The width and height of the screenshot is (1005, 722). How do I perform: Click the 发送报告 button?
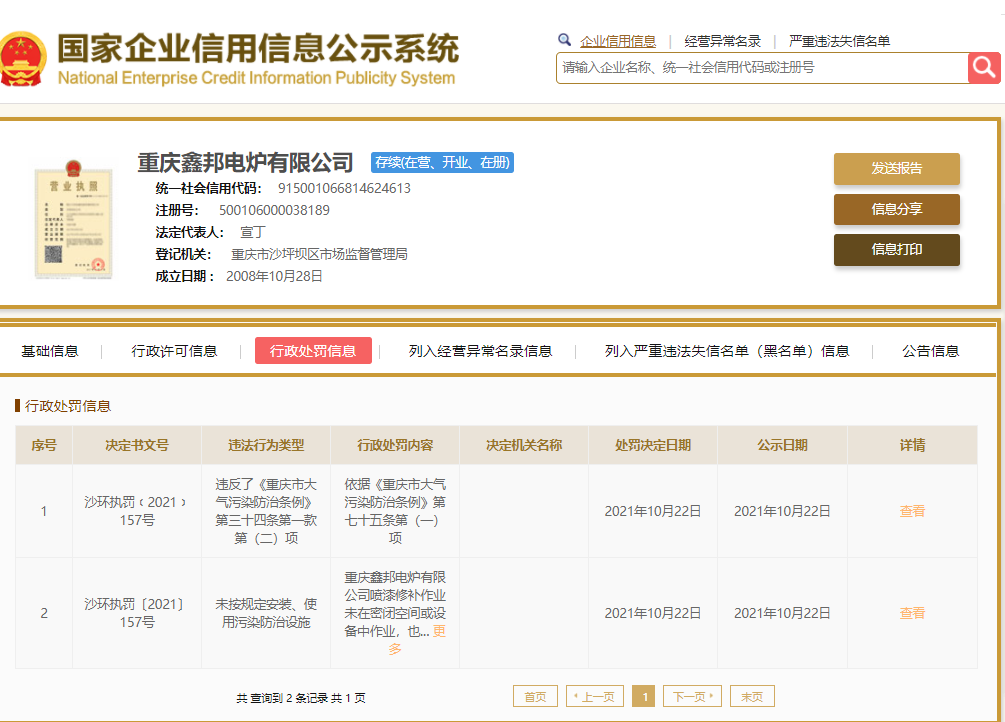pyautogui.click(x=897, y=169)
